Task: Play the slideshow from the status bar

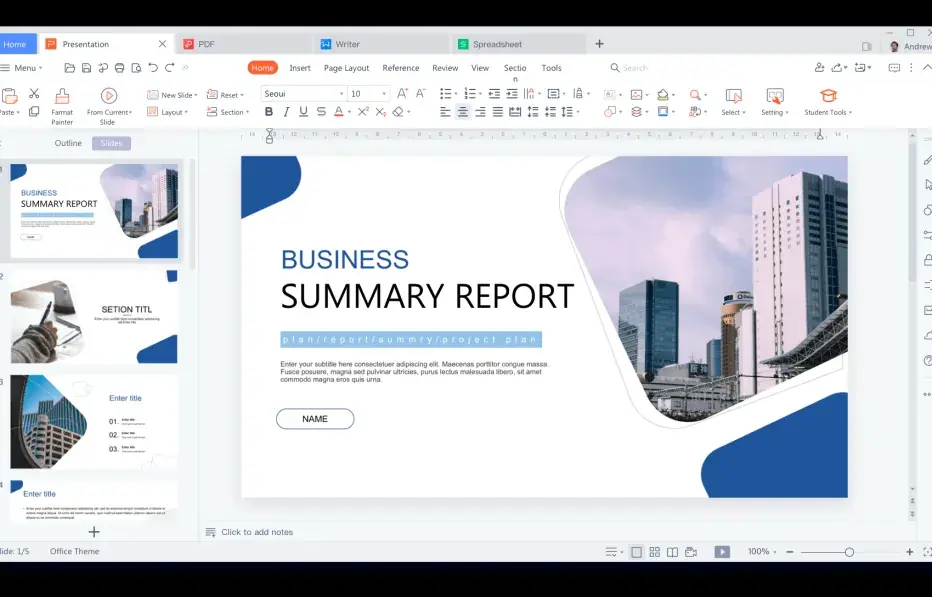Action: tap(722, 552)
